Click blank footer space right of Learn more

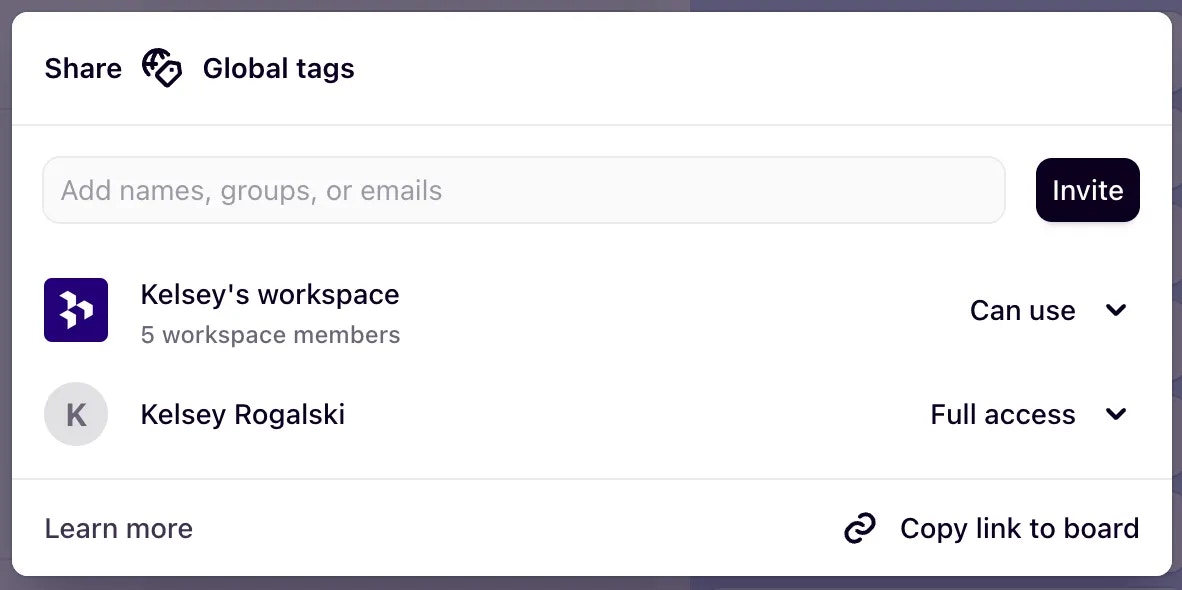(x=500, y=528)
